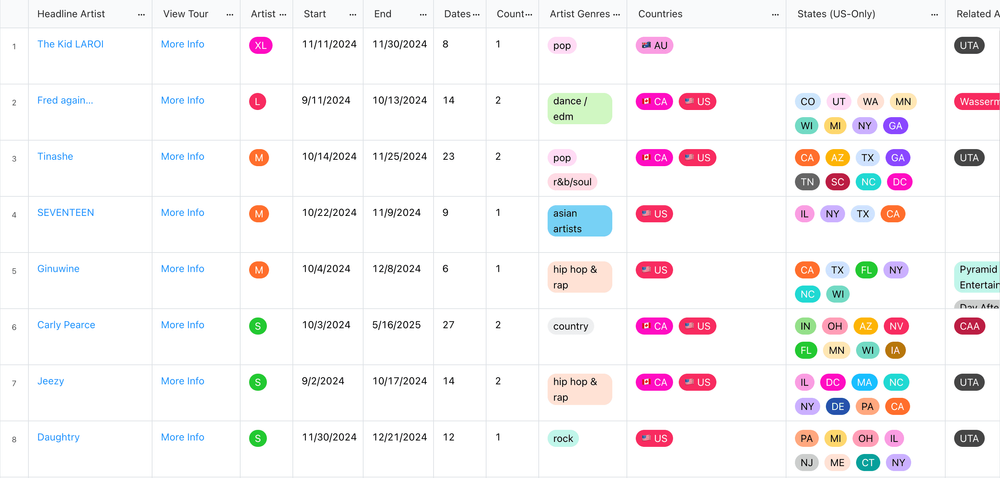Click the UT state tag in Fred again... row

839,101
